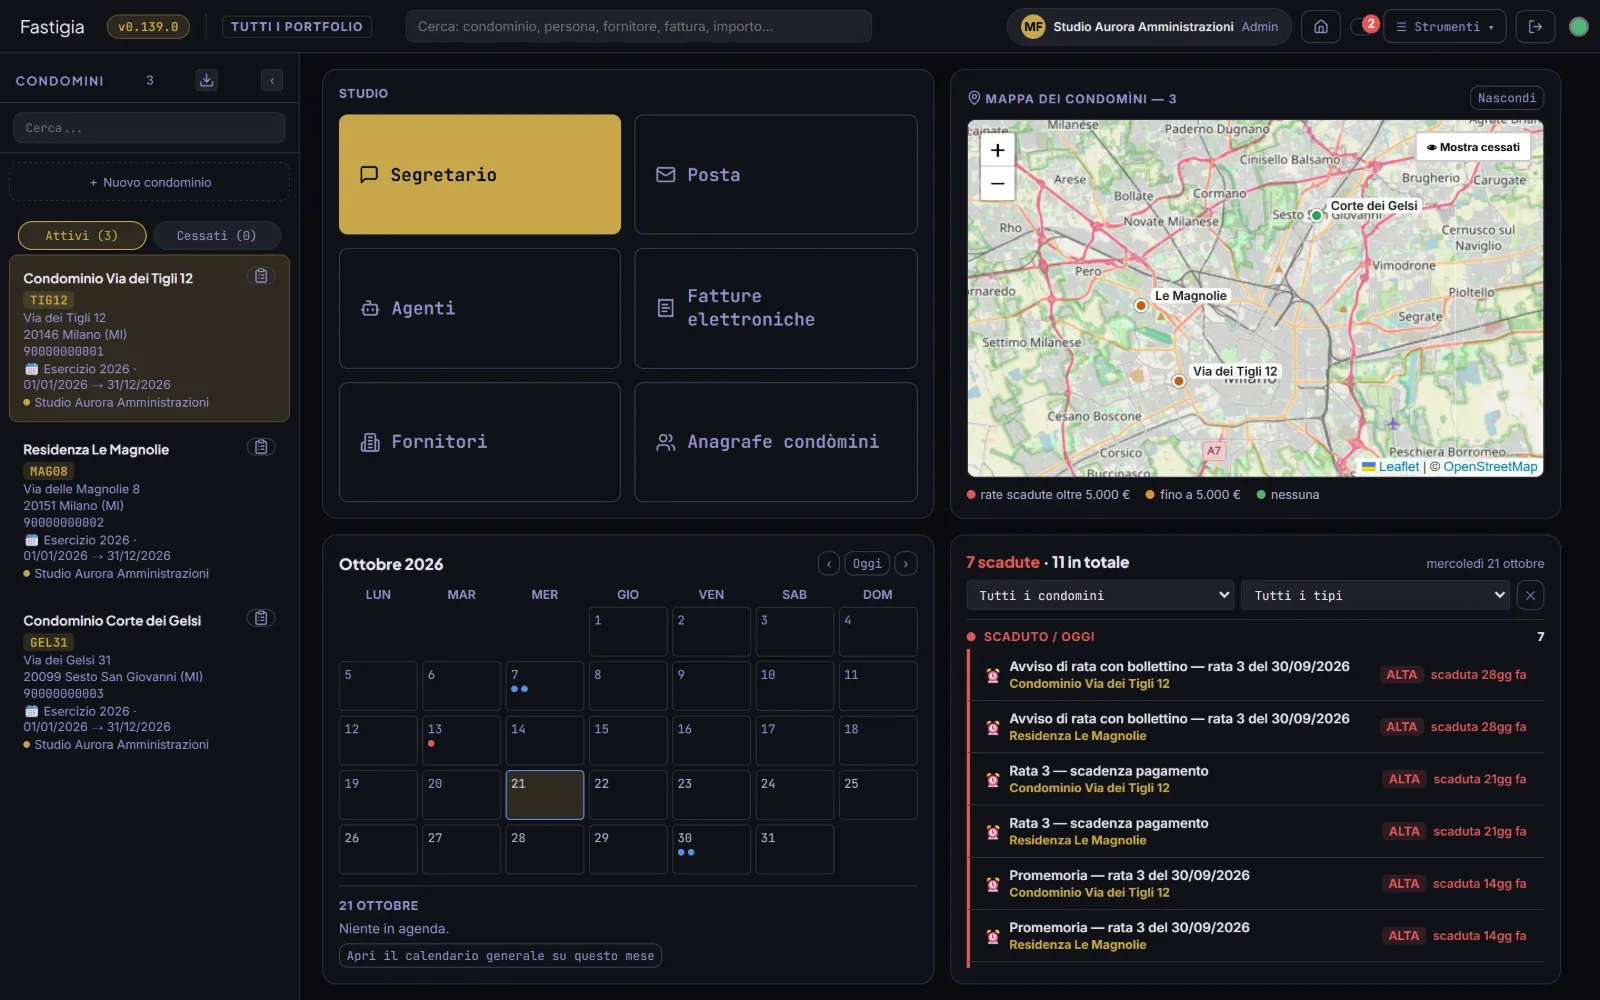Collapse the Condomini sidebar
Screen dimensions: 1600x1000
coord(272,81)
